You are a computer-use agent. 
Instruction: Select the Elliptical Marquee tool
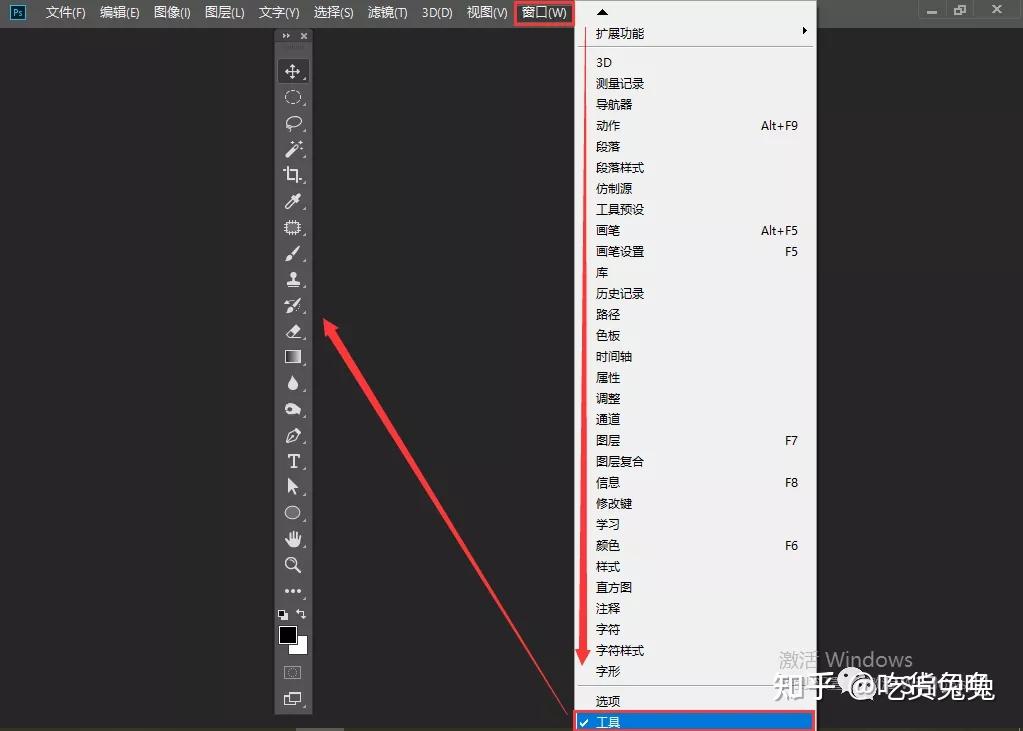pos(293,97)
